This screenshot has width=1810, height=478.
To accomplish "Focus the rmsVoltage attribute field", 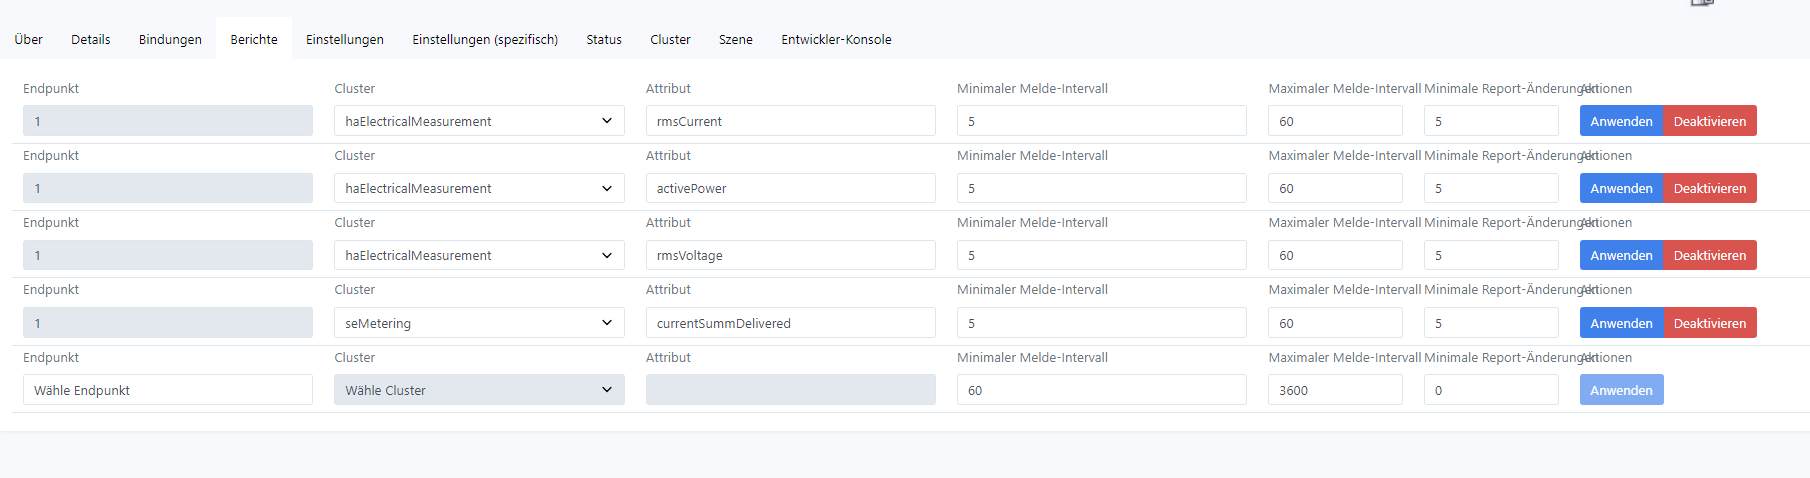I will 790,255.
